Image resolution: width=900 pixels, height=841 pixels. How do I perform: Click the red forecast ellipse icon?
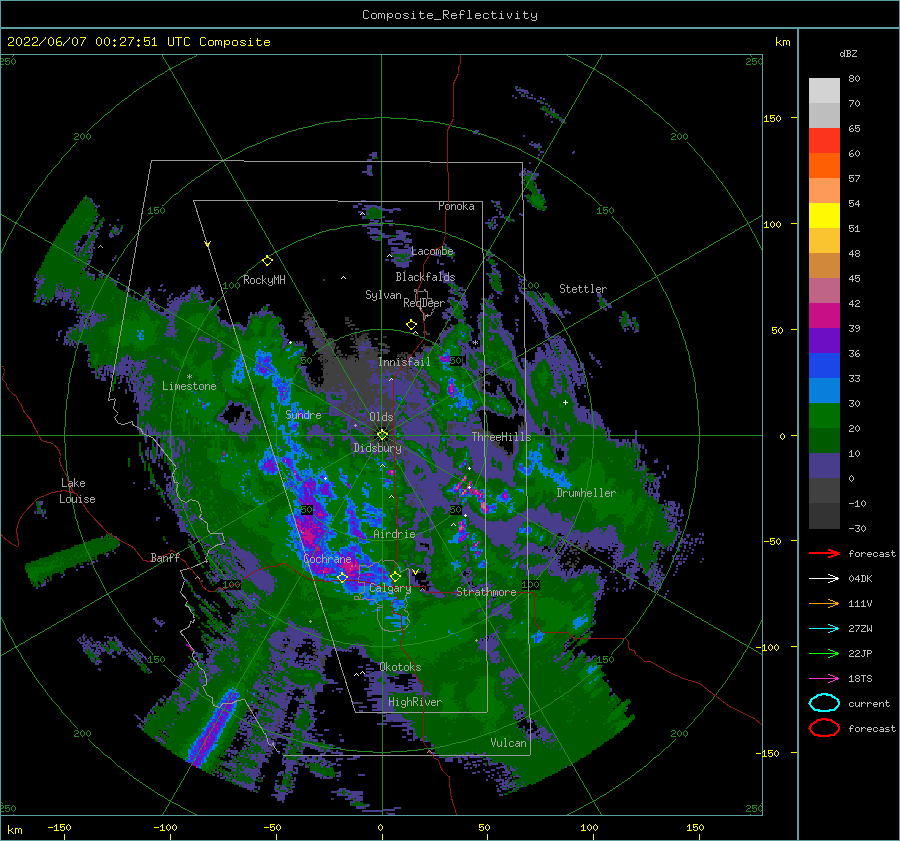tap(824, 728)
